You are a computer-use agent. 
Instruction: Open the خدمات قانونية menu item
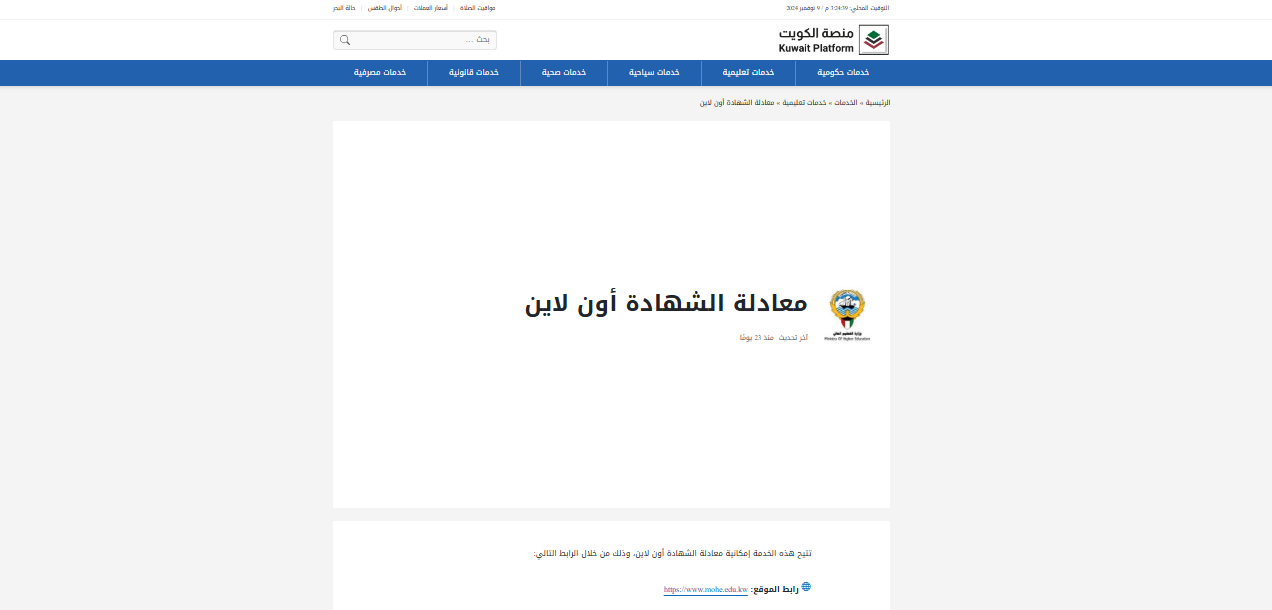pos(474,73)
